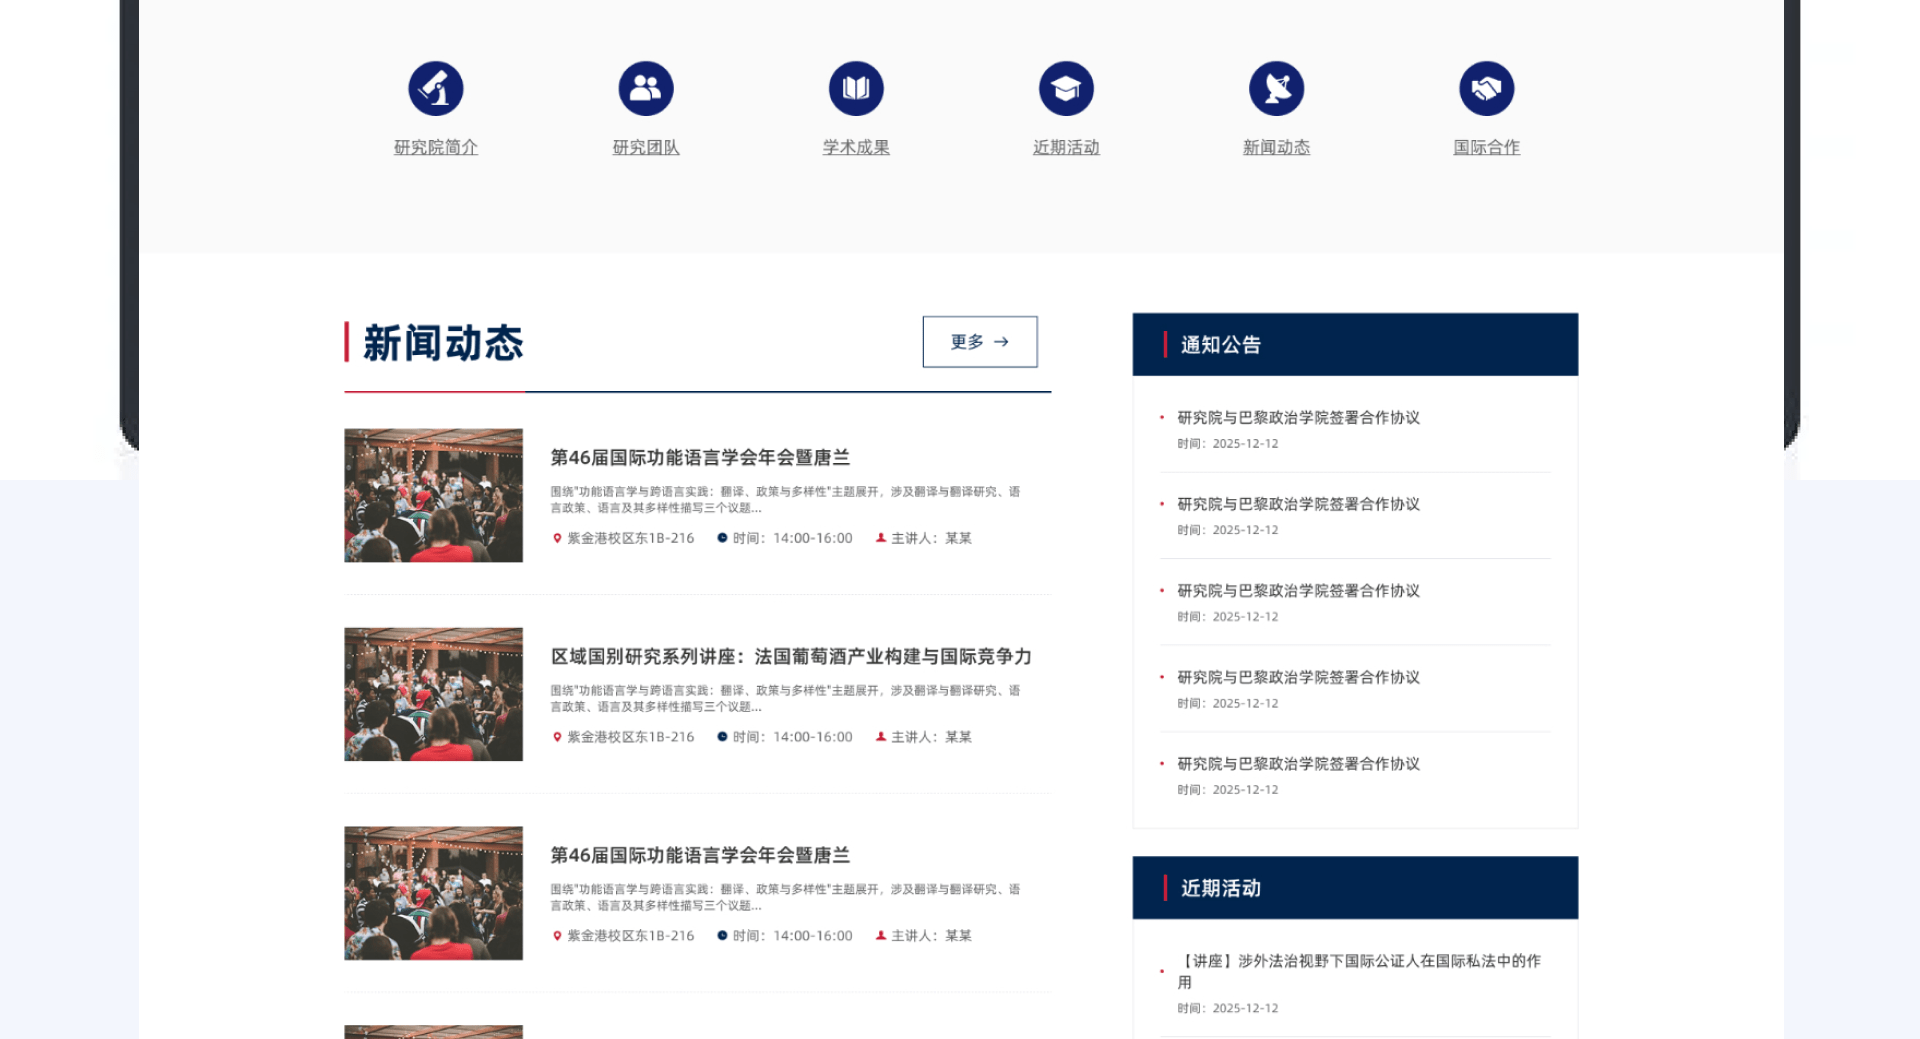
Task: Click the graduation cap icon for 近期活动
Action: coord(1066,88)
